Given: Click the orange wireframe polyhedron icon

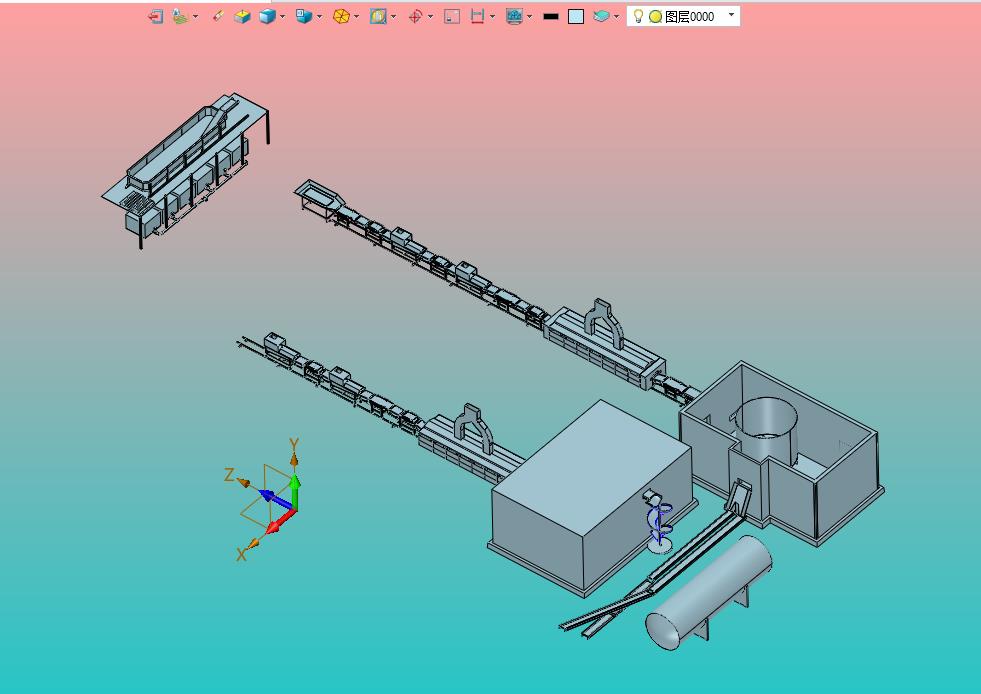Looking at the screenshot, I should point(341,17).
